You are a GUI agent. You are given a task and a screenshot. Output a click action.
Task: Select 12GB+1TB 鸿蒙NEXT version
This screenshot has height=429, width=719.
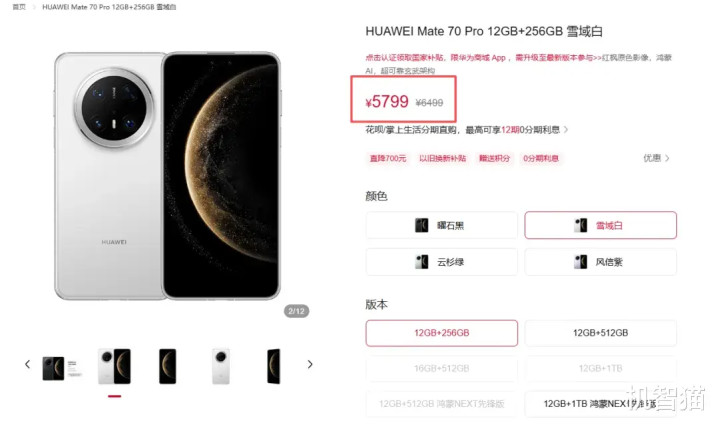pyautogui.click(x=600, y=404)
